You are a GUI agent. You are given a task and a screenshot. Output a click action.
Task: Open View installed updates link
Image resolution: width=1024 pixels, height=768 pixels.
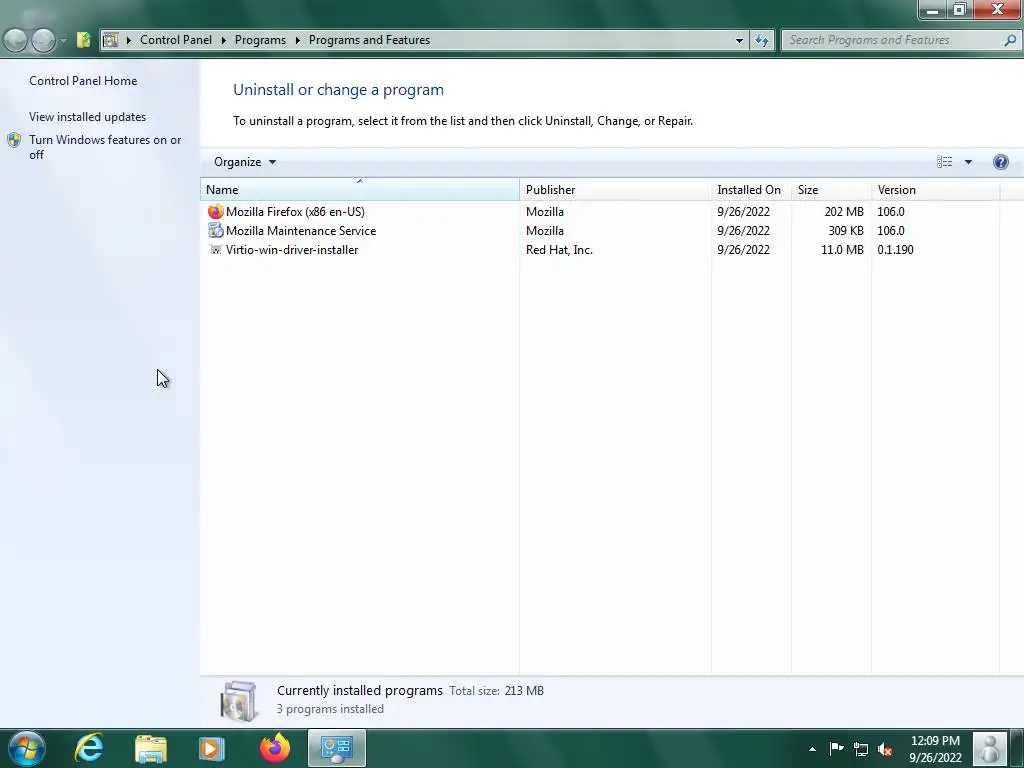(x=88, y=117)
